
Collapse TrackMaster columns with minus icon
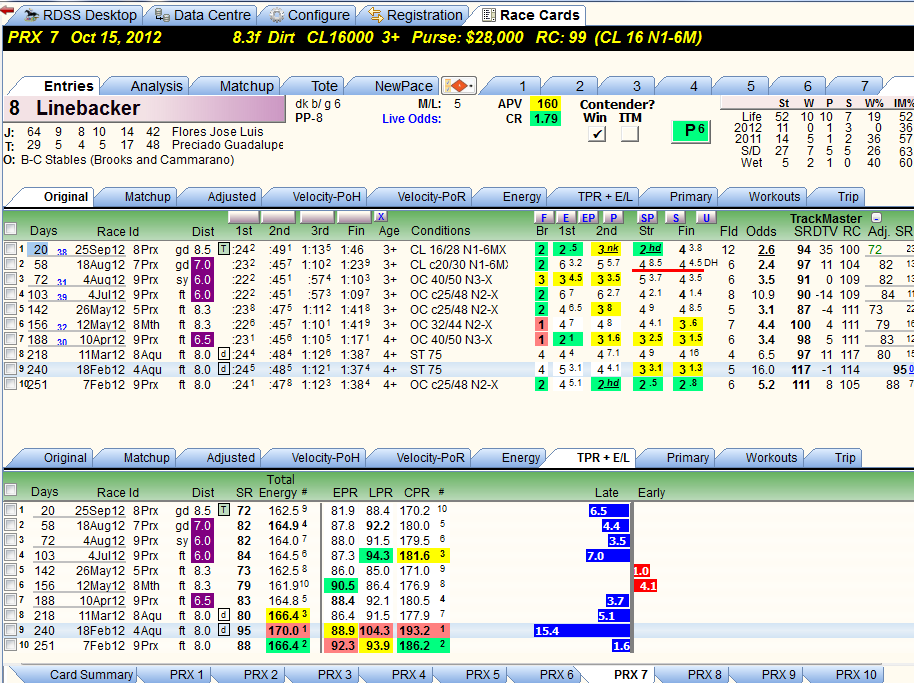[876, 218]
